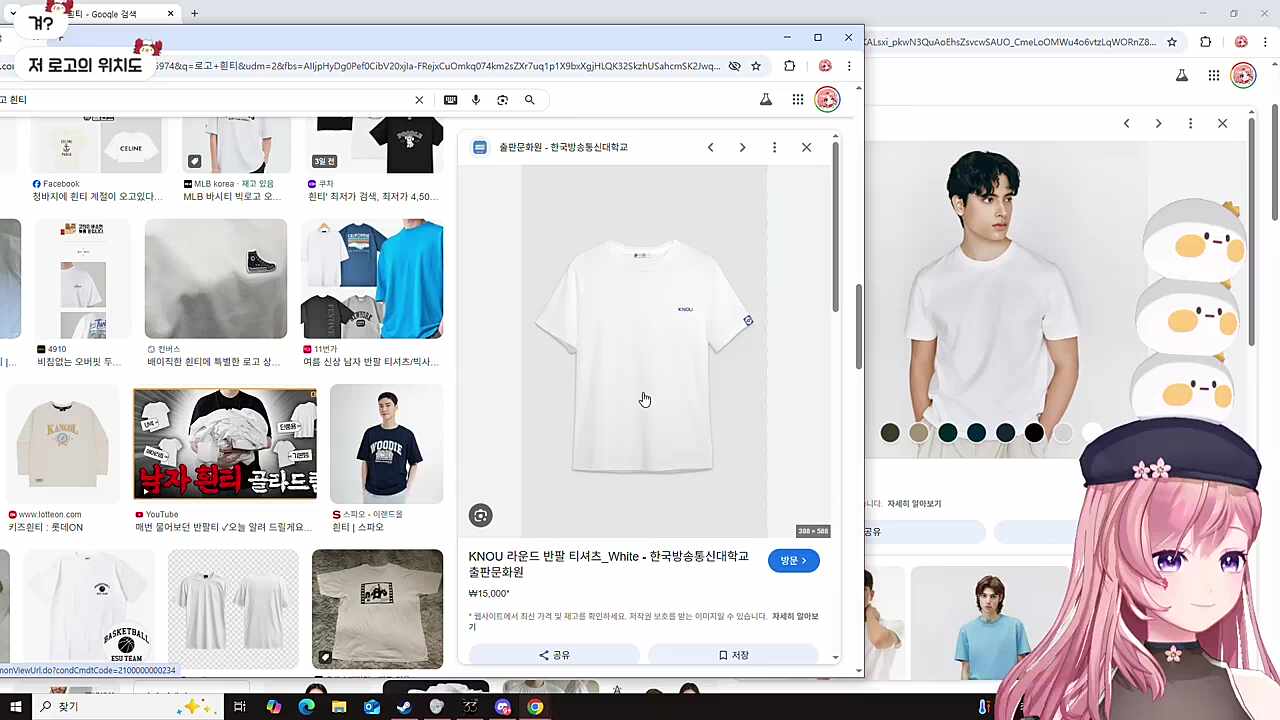Open the Google apps grid in front window

coord(798,100)
